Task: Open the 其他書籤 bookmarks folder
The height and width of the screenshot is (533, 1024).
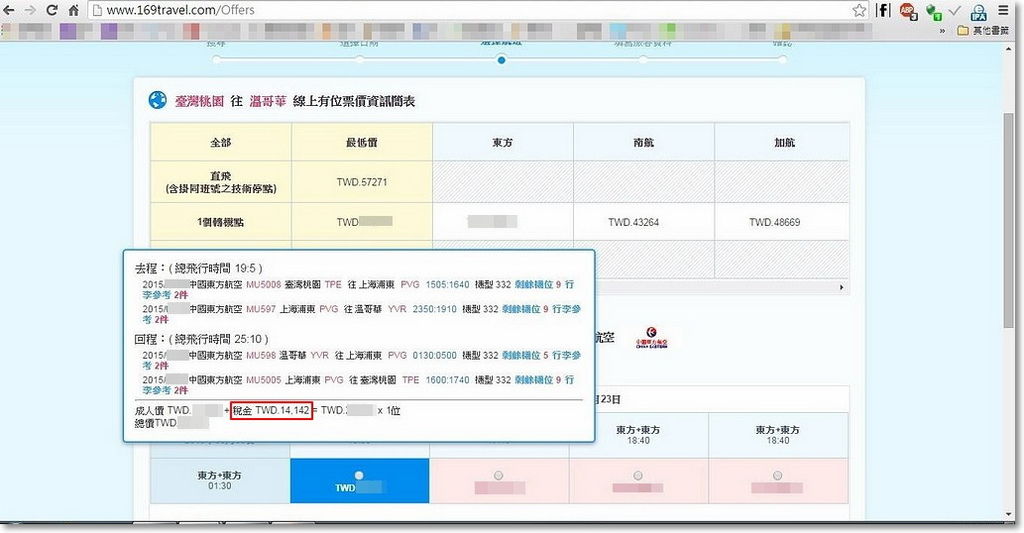Action: click(x=983, y=31)
